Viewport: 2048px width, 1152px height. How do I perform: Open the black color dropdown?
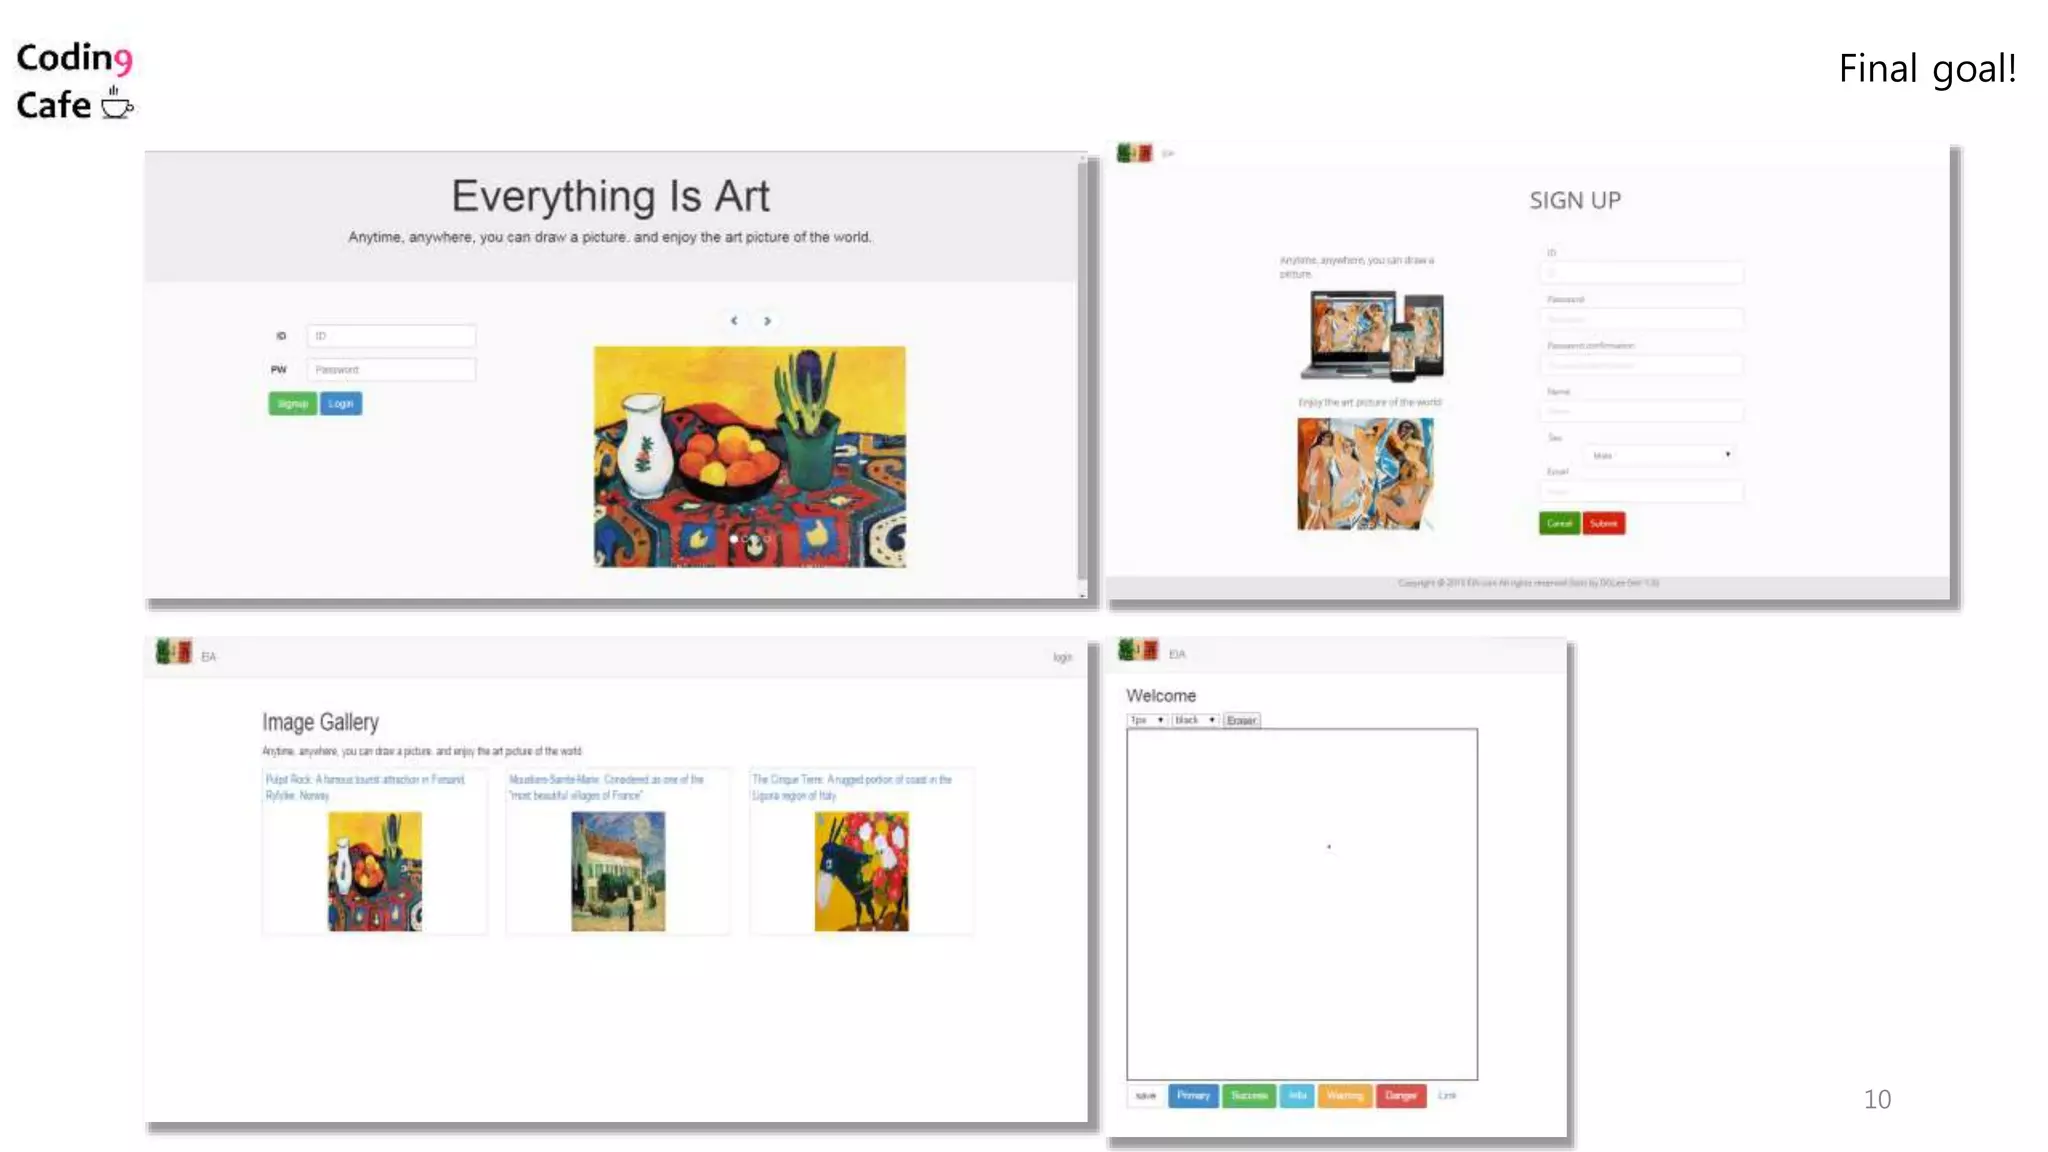pos(1195,720)
